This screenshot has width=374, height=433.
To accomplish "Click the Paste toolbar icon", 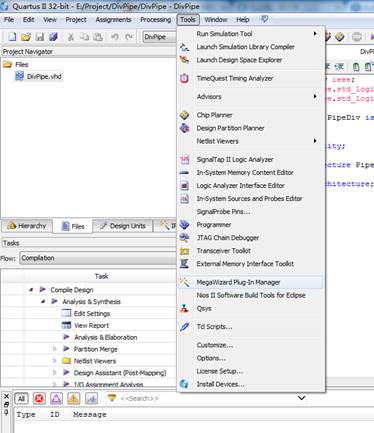I will (98, 37).
